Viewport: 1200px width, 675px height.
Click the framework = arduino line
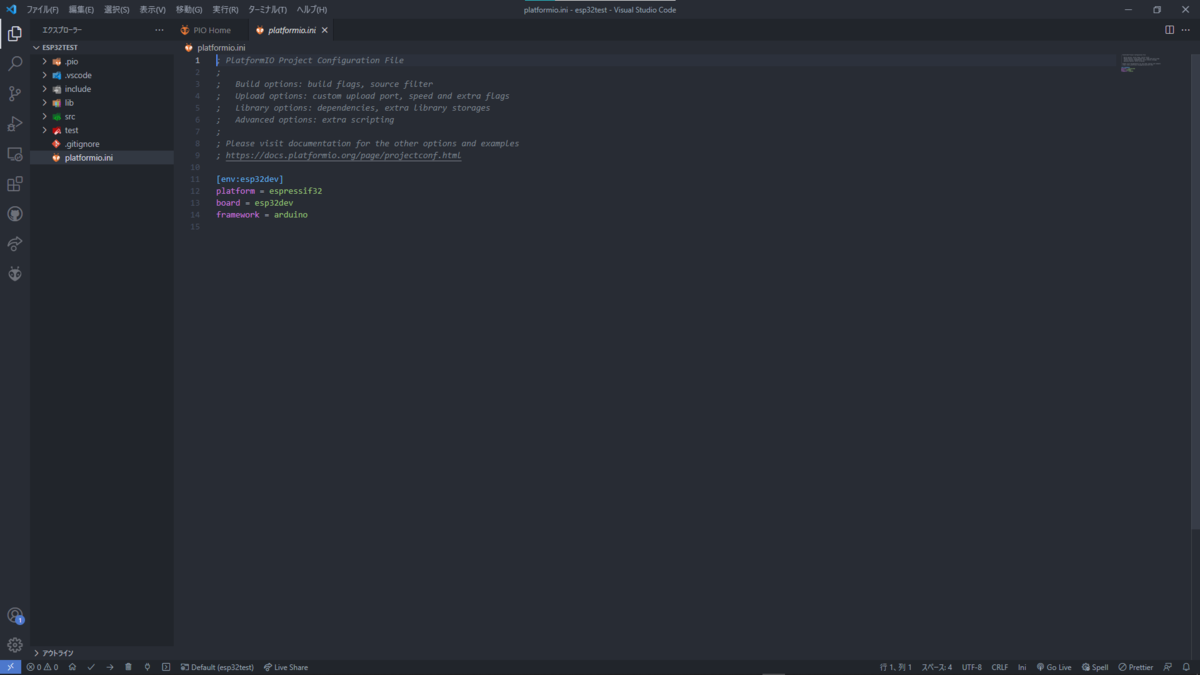click(262, 215)
